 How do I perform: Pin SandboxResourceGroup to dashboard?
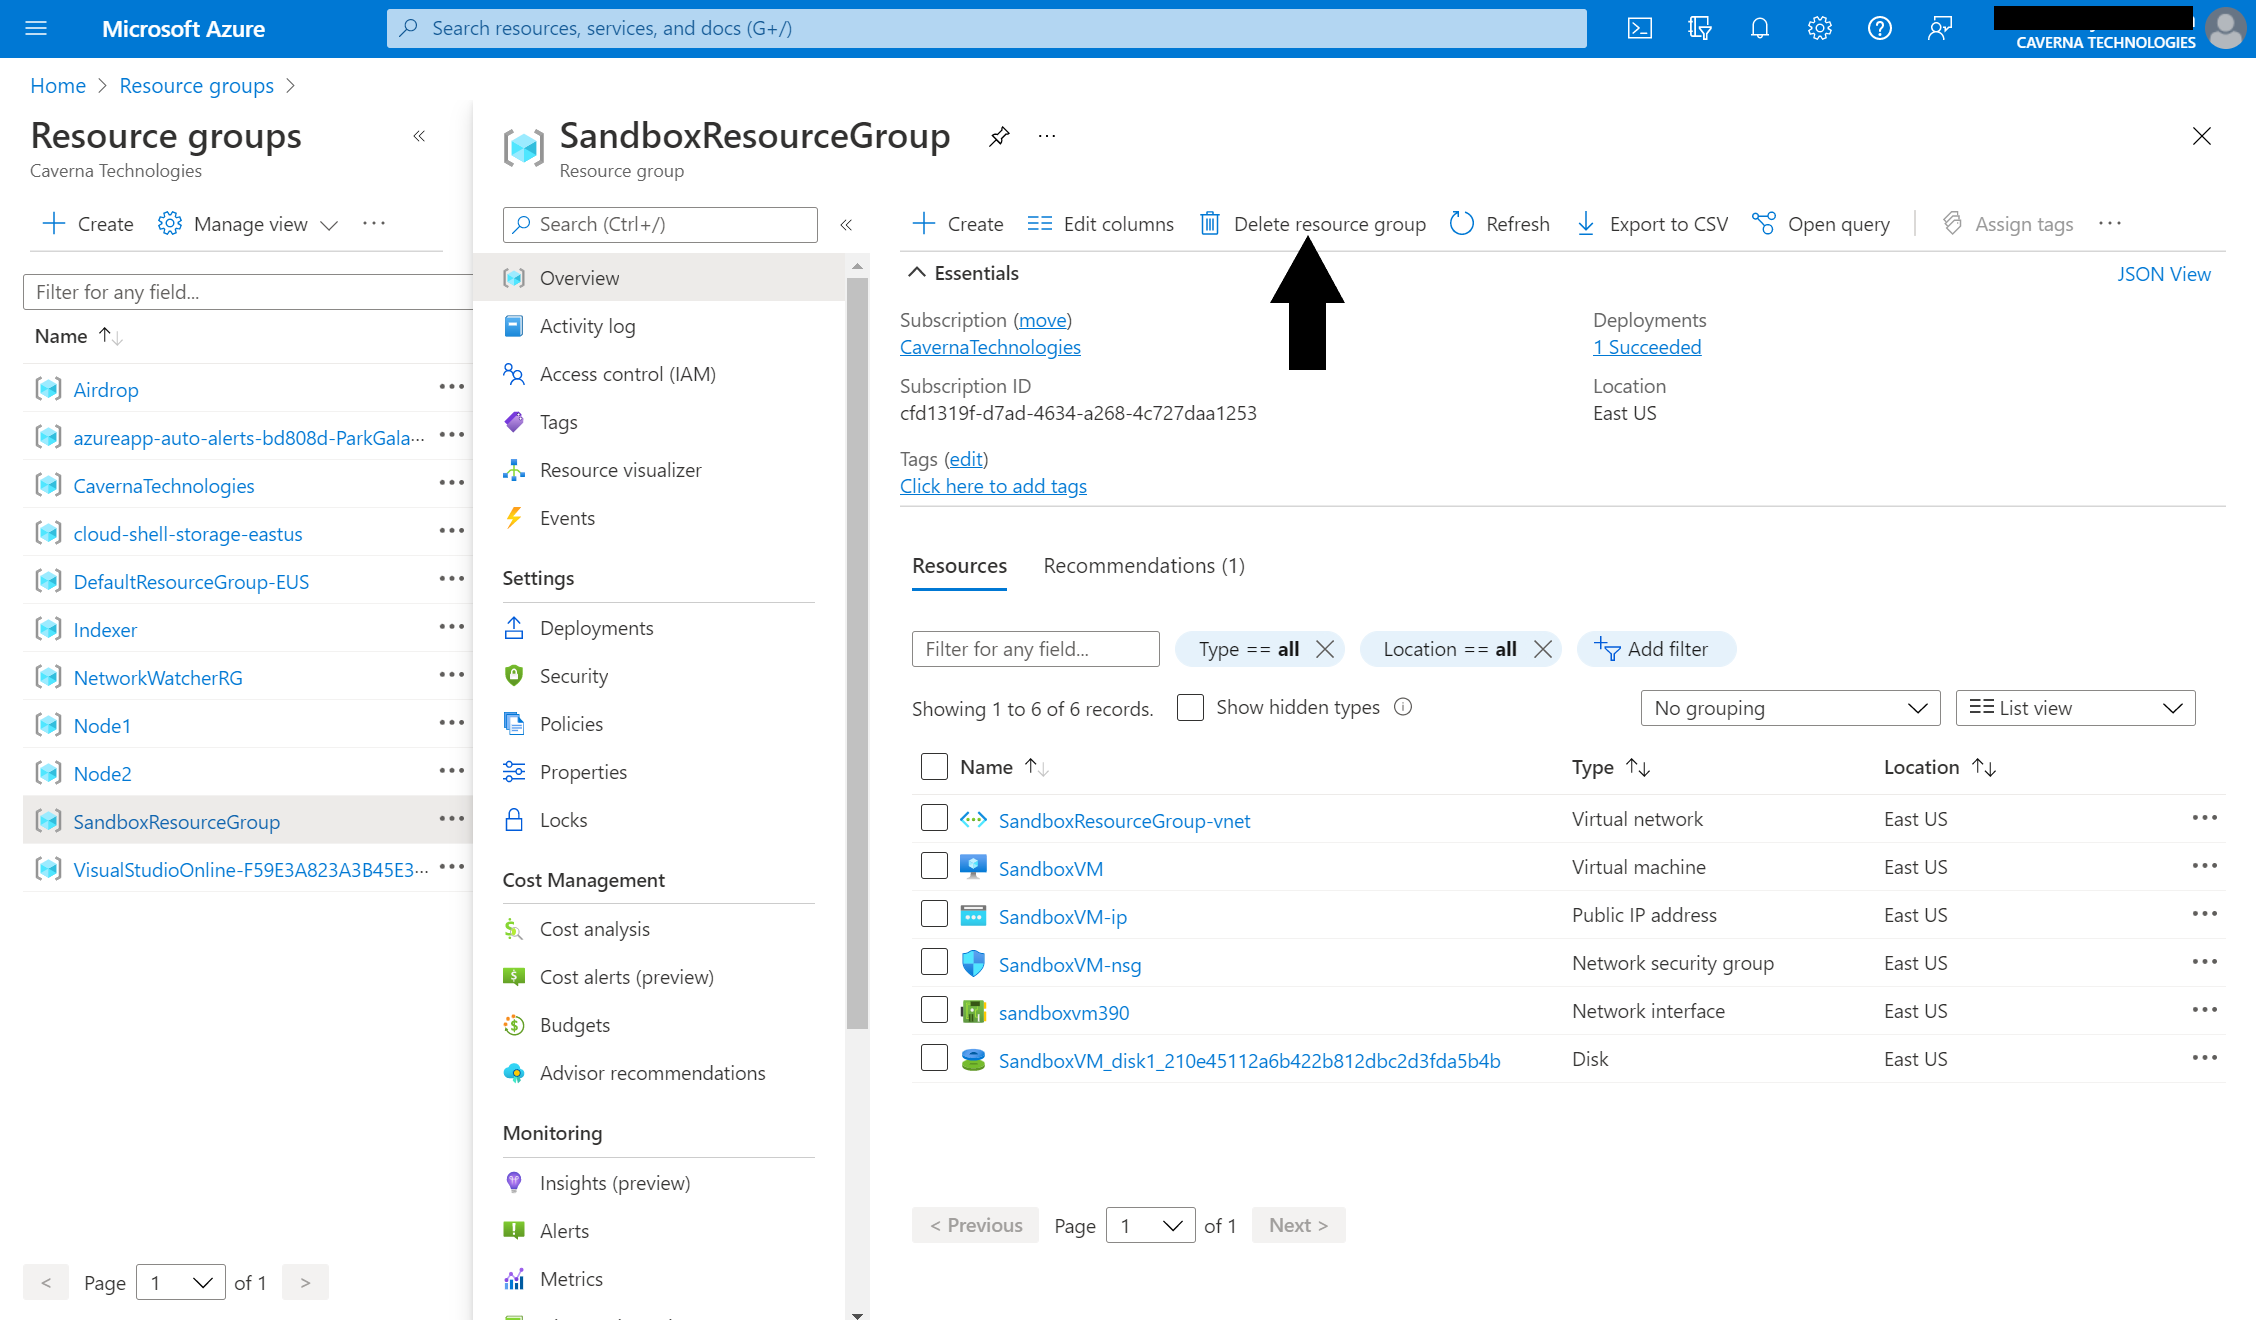click(998, 136)
